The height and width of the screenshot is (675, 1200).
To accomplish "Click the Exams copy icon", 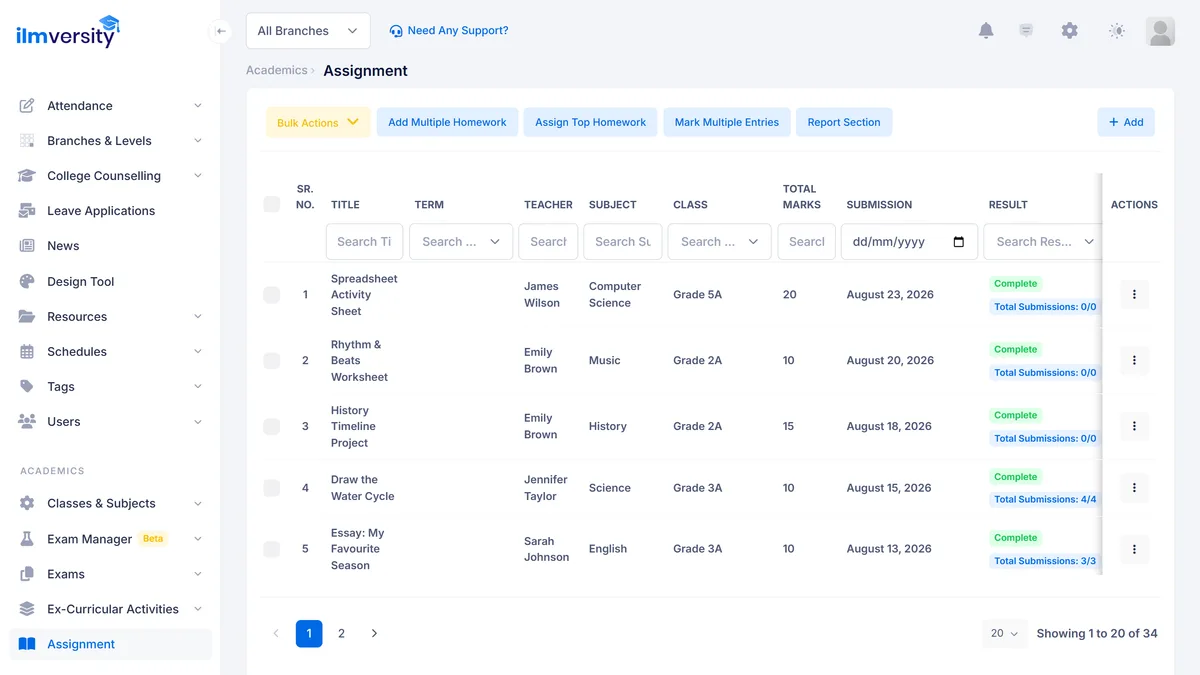I will [27, 574].
